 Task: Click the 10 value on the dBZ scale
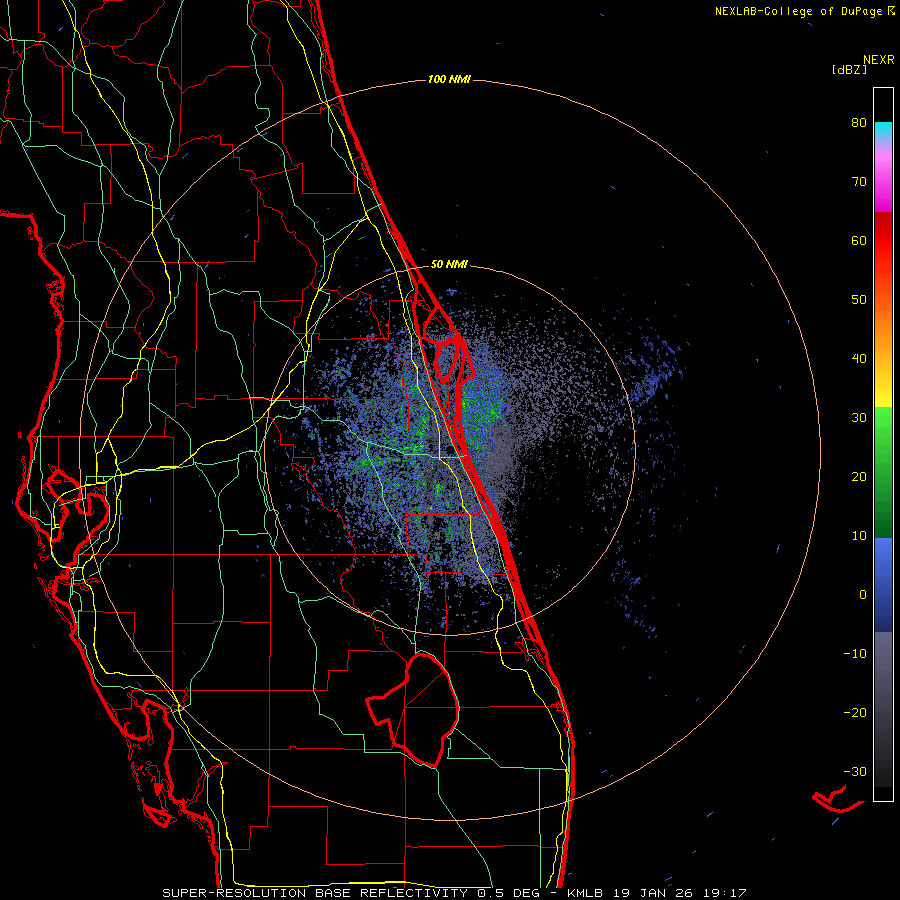coord(859,537)
